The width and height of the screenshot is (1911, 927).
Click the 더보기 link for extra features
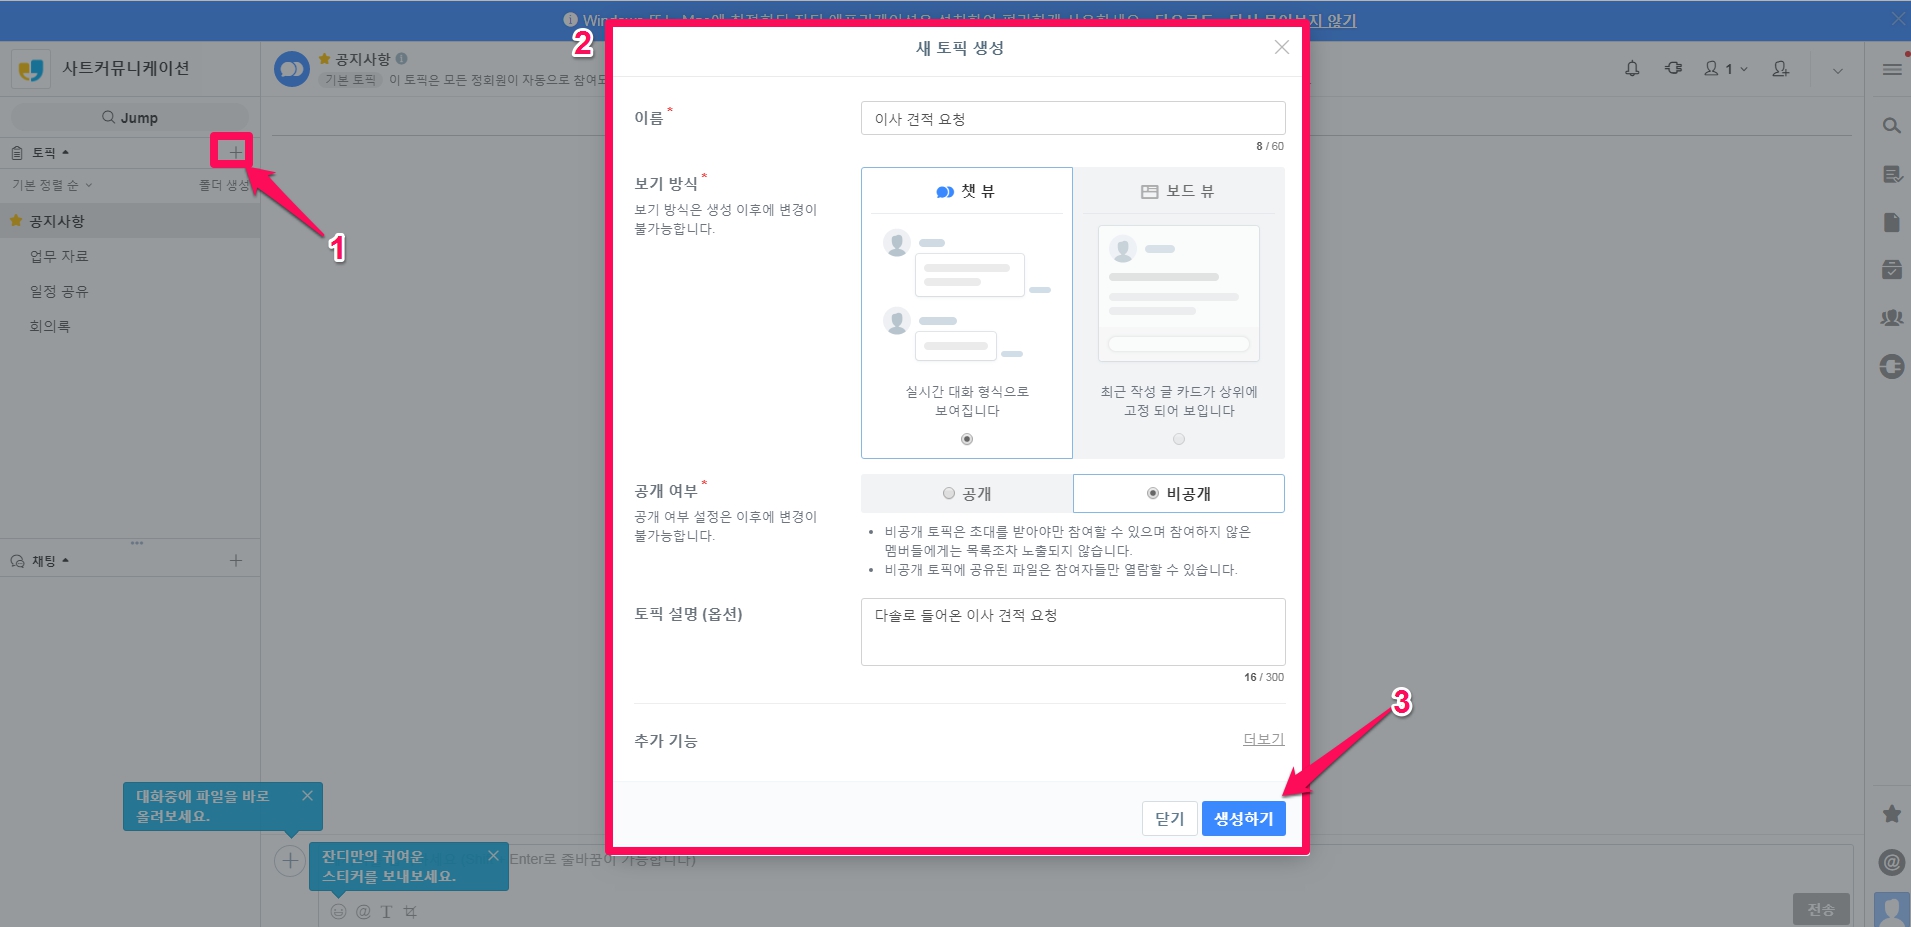pos(1263,739)
